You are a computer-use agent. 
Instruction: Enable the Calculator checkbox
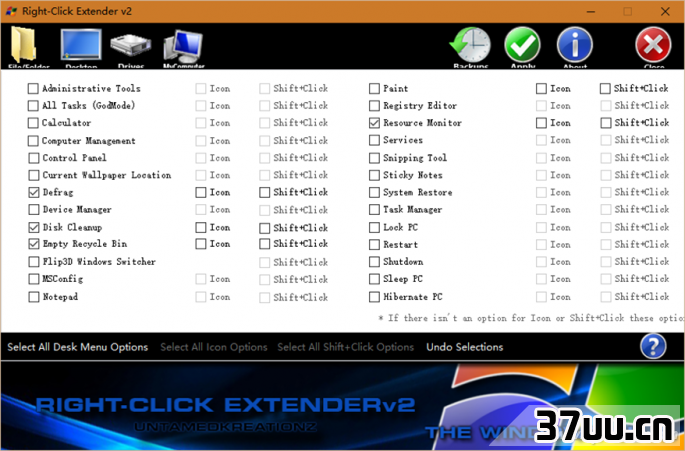click(33, 123)
